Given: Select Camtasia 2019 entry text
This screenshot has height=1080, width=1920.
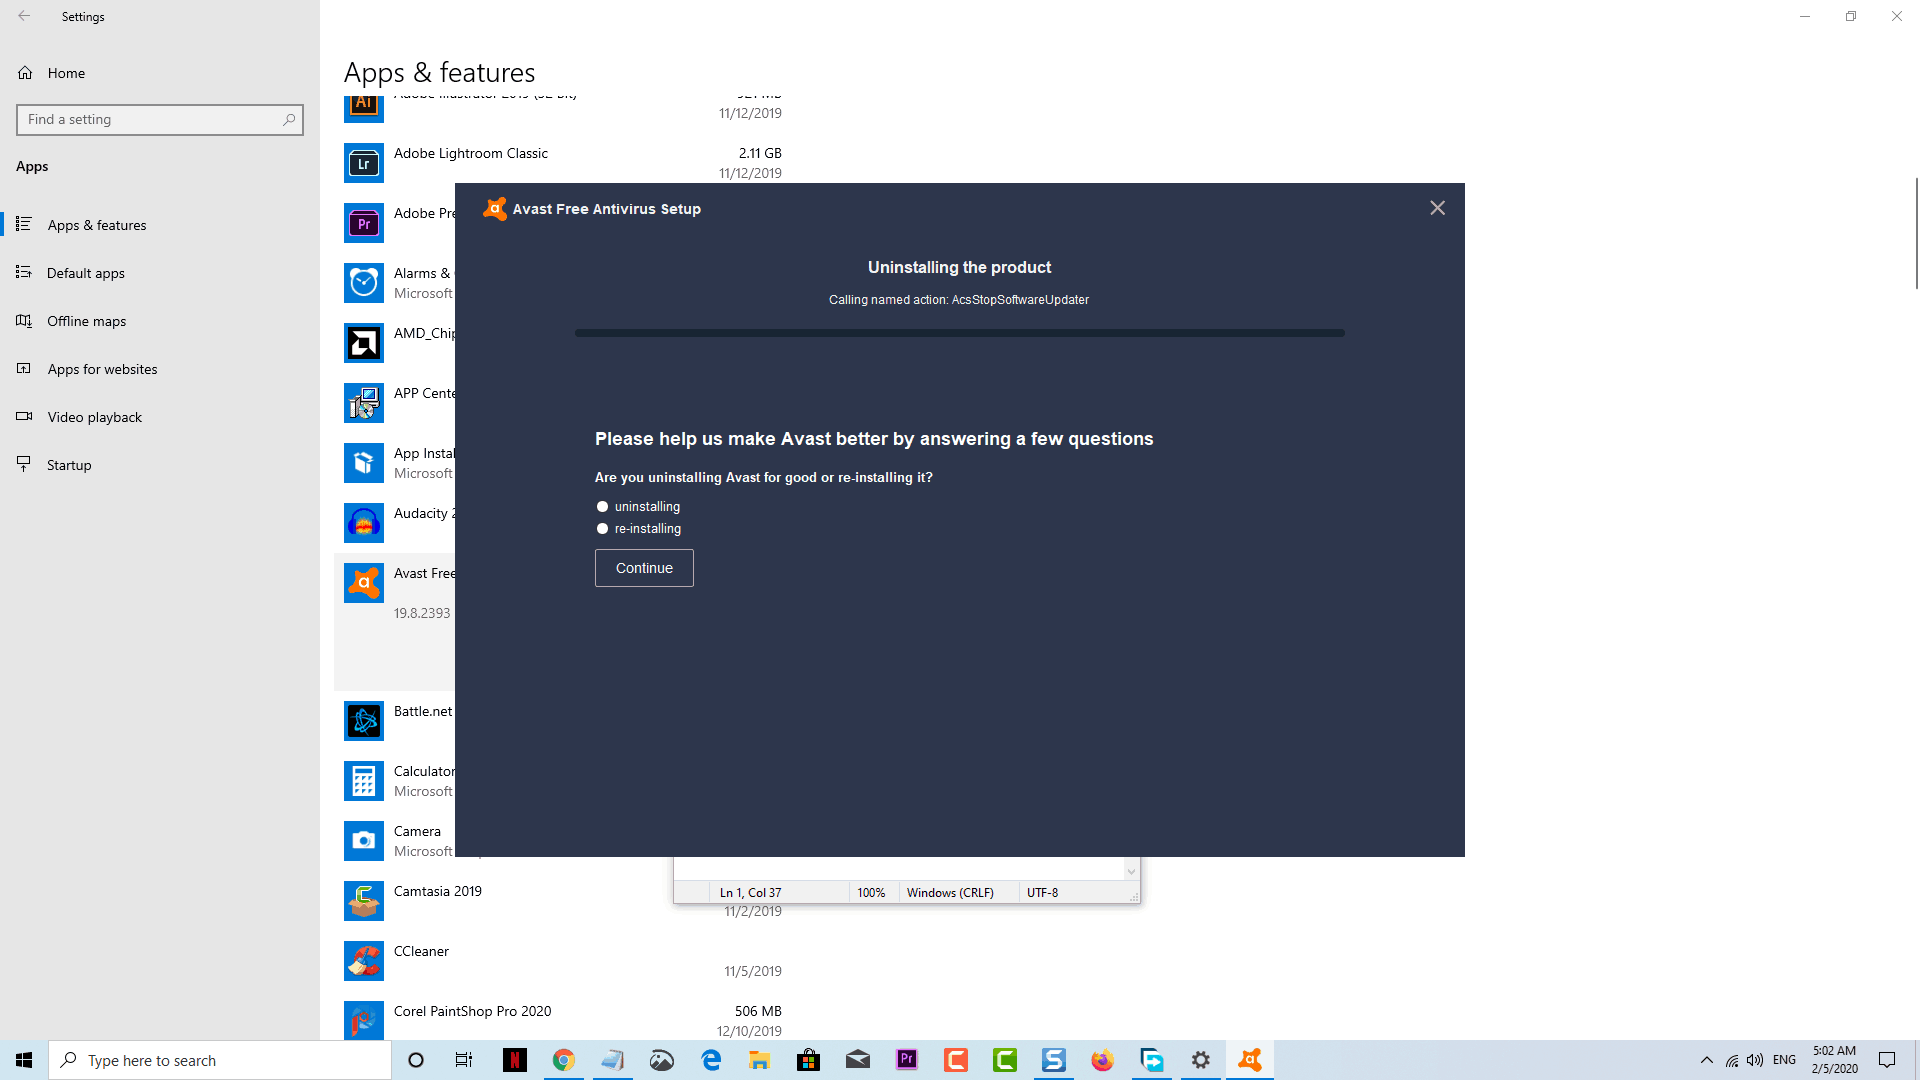Looking at the screenshot, I should [438, 891].
